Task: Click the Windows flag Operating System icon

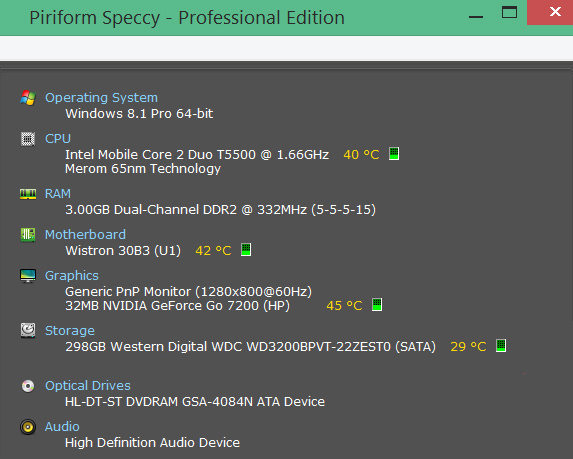Action: 28,98
